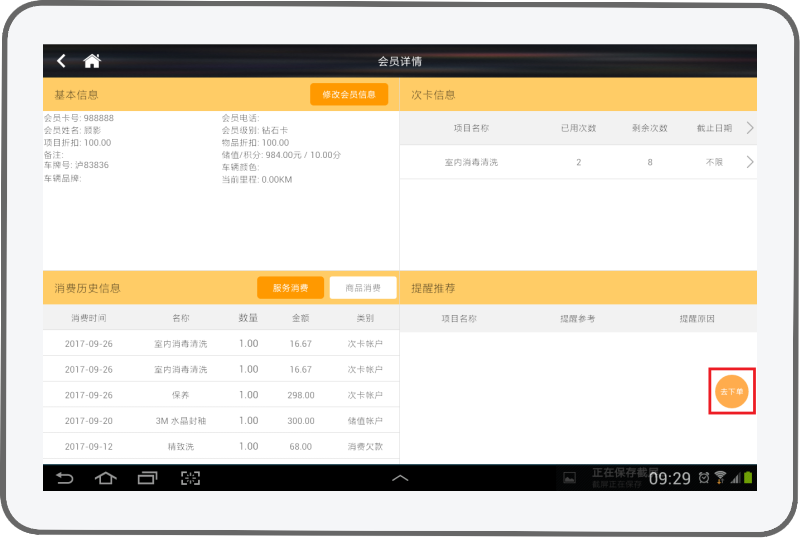Switch to 商品消费 tab
This screenshot has height=538, width=800.
[x=363, y=288]
